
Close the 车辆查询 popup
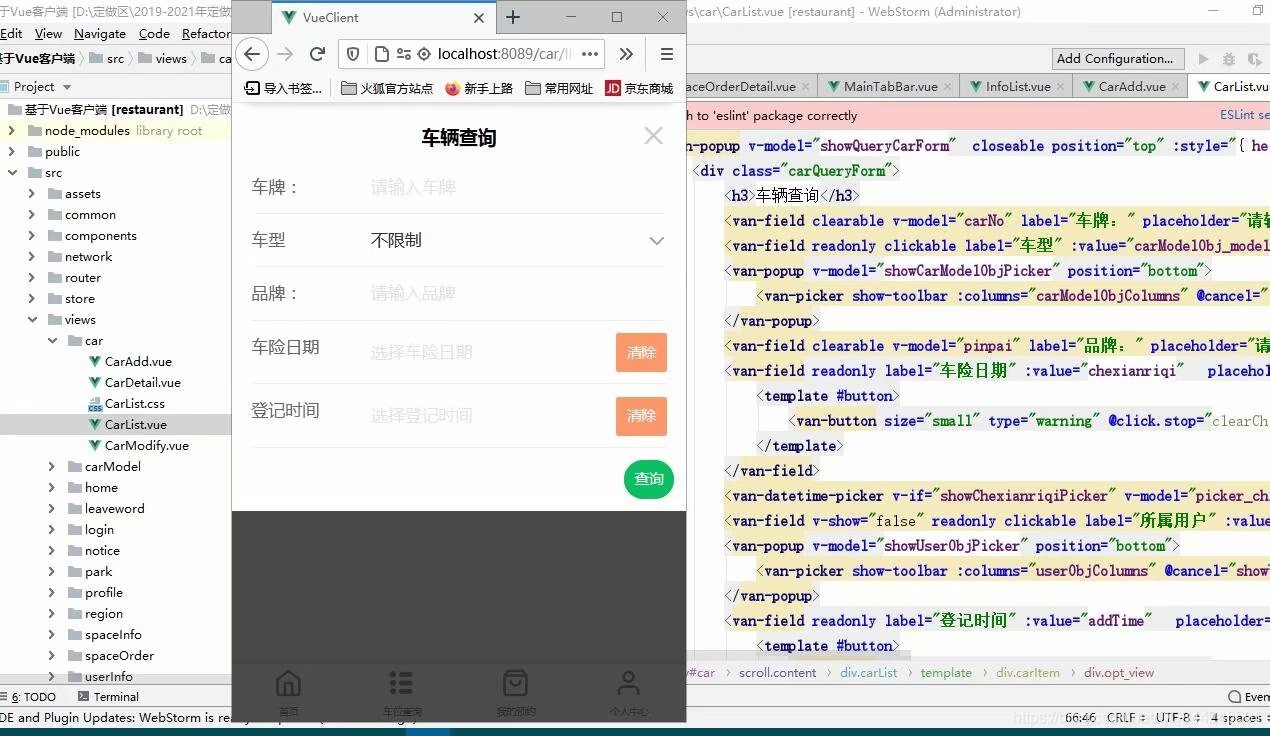click(653, 136)
